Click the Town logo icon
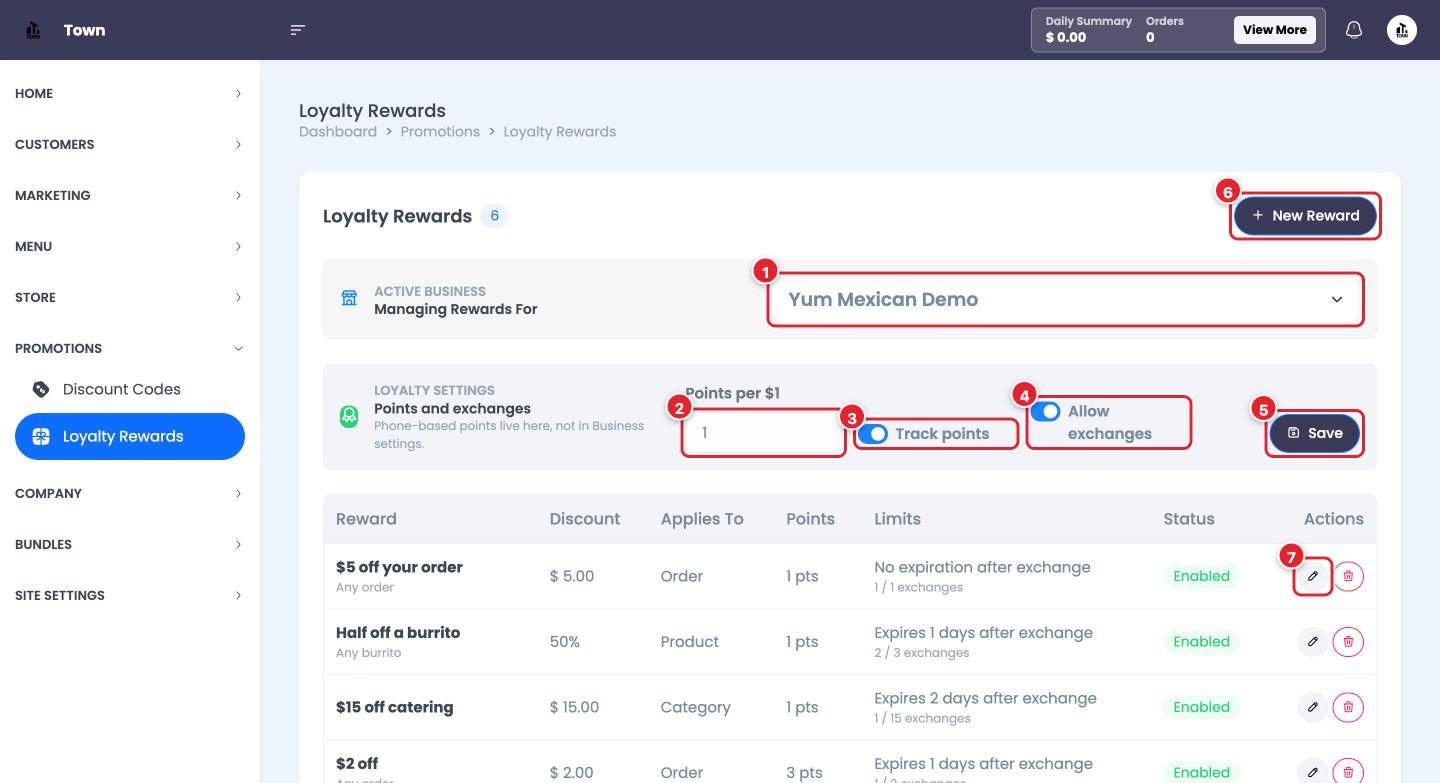Image resolution: width=1440 pixels, height=783 pixels. coord(33,30)
